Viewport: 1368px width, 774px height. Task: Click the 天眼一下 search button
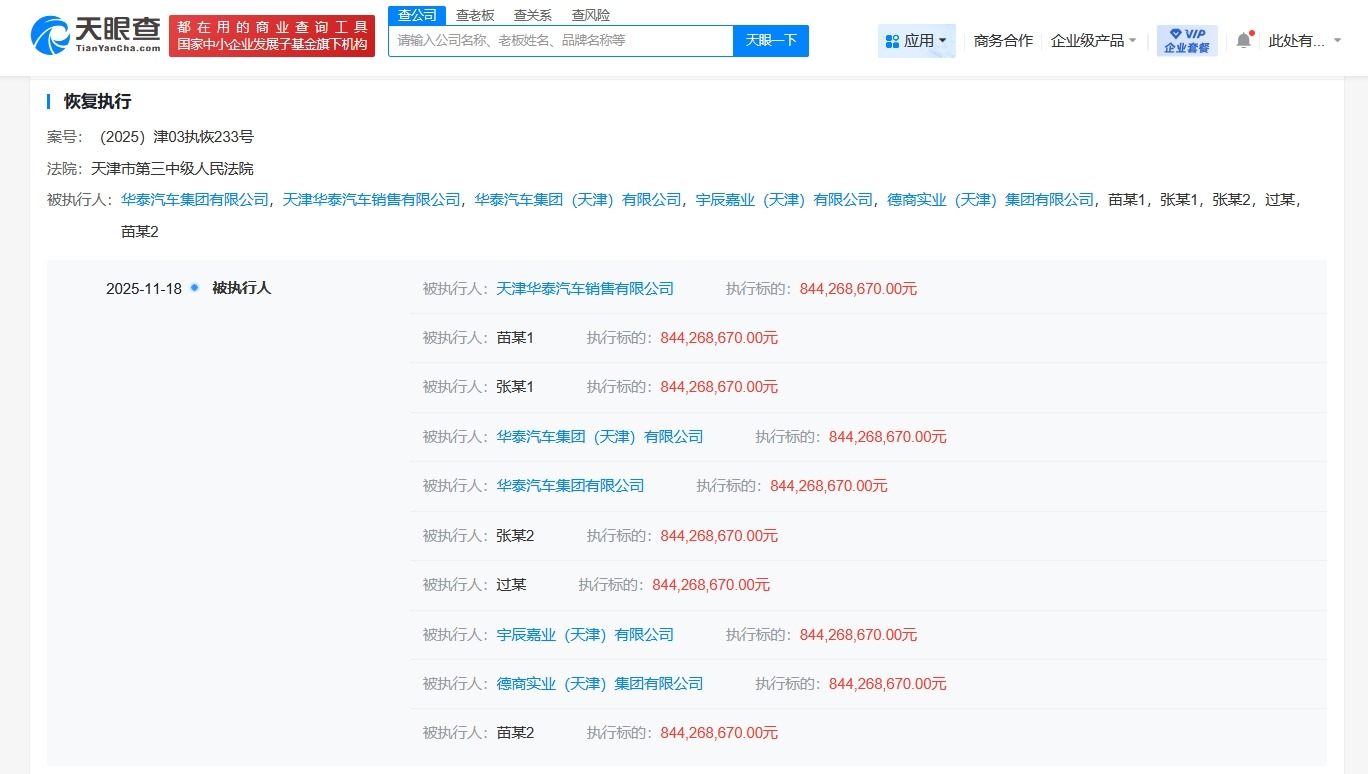point(770,41)
